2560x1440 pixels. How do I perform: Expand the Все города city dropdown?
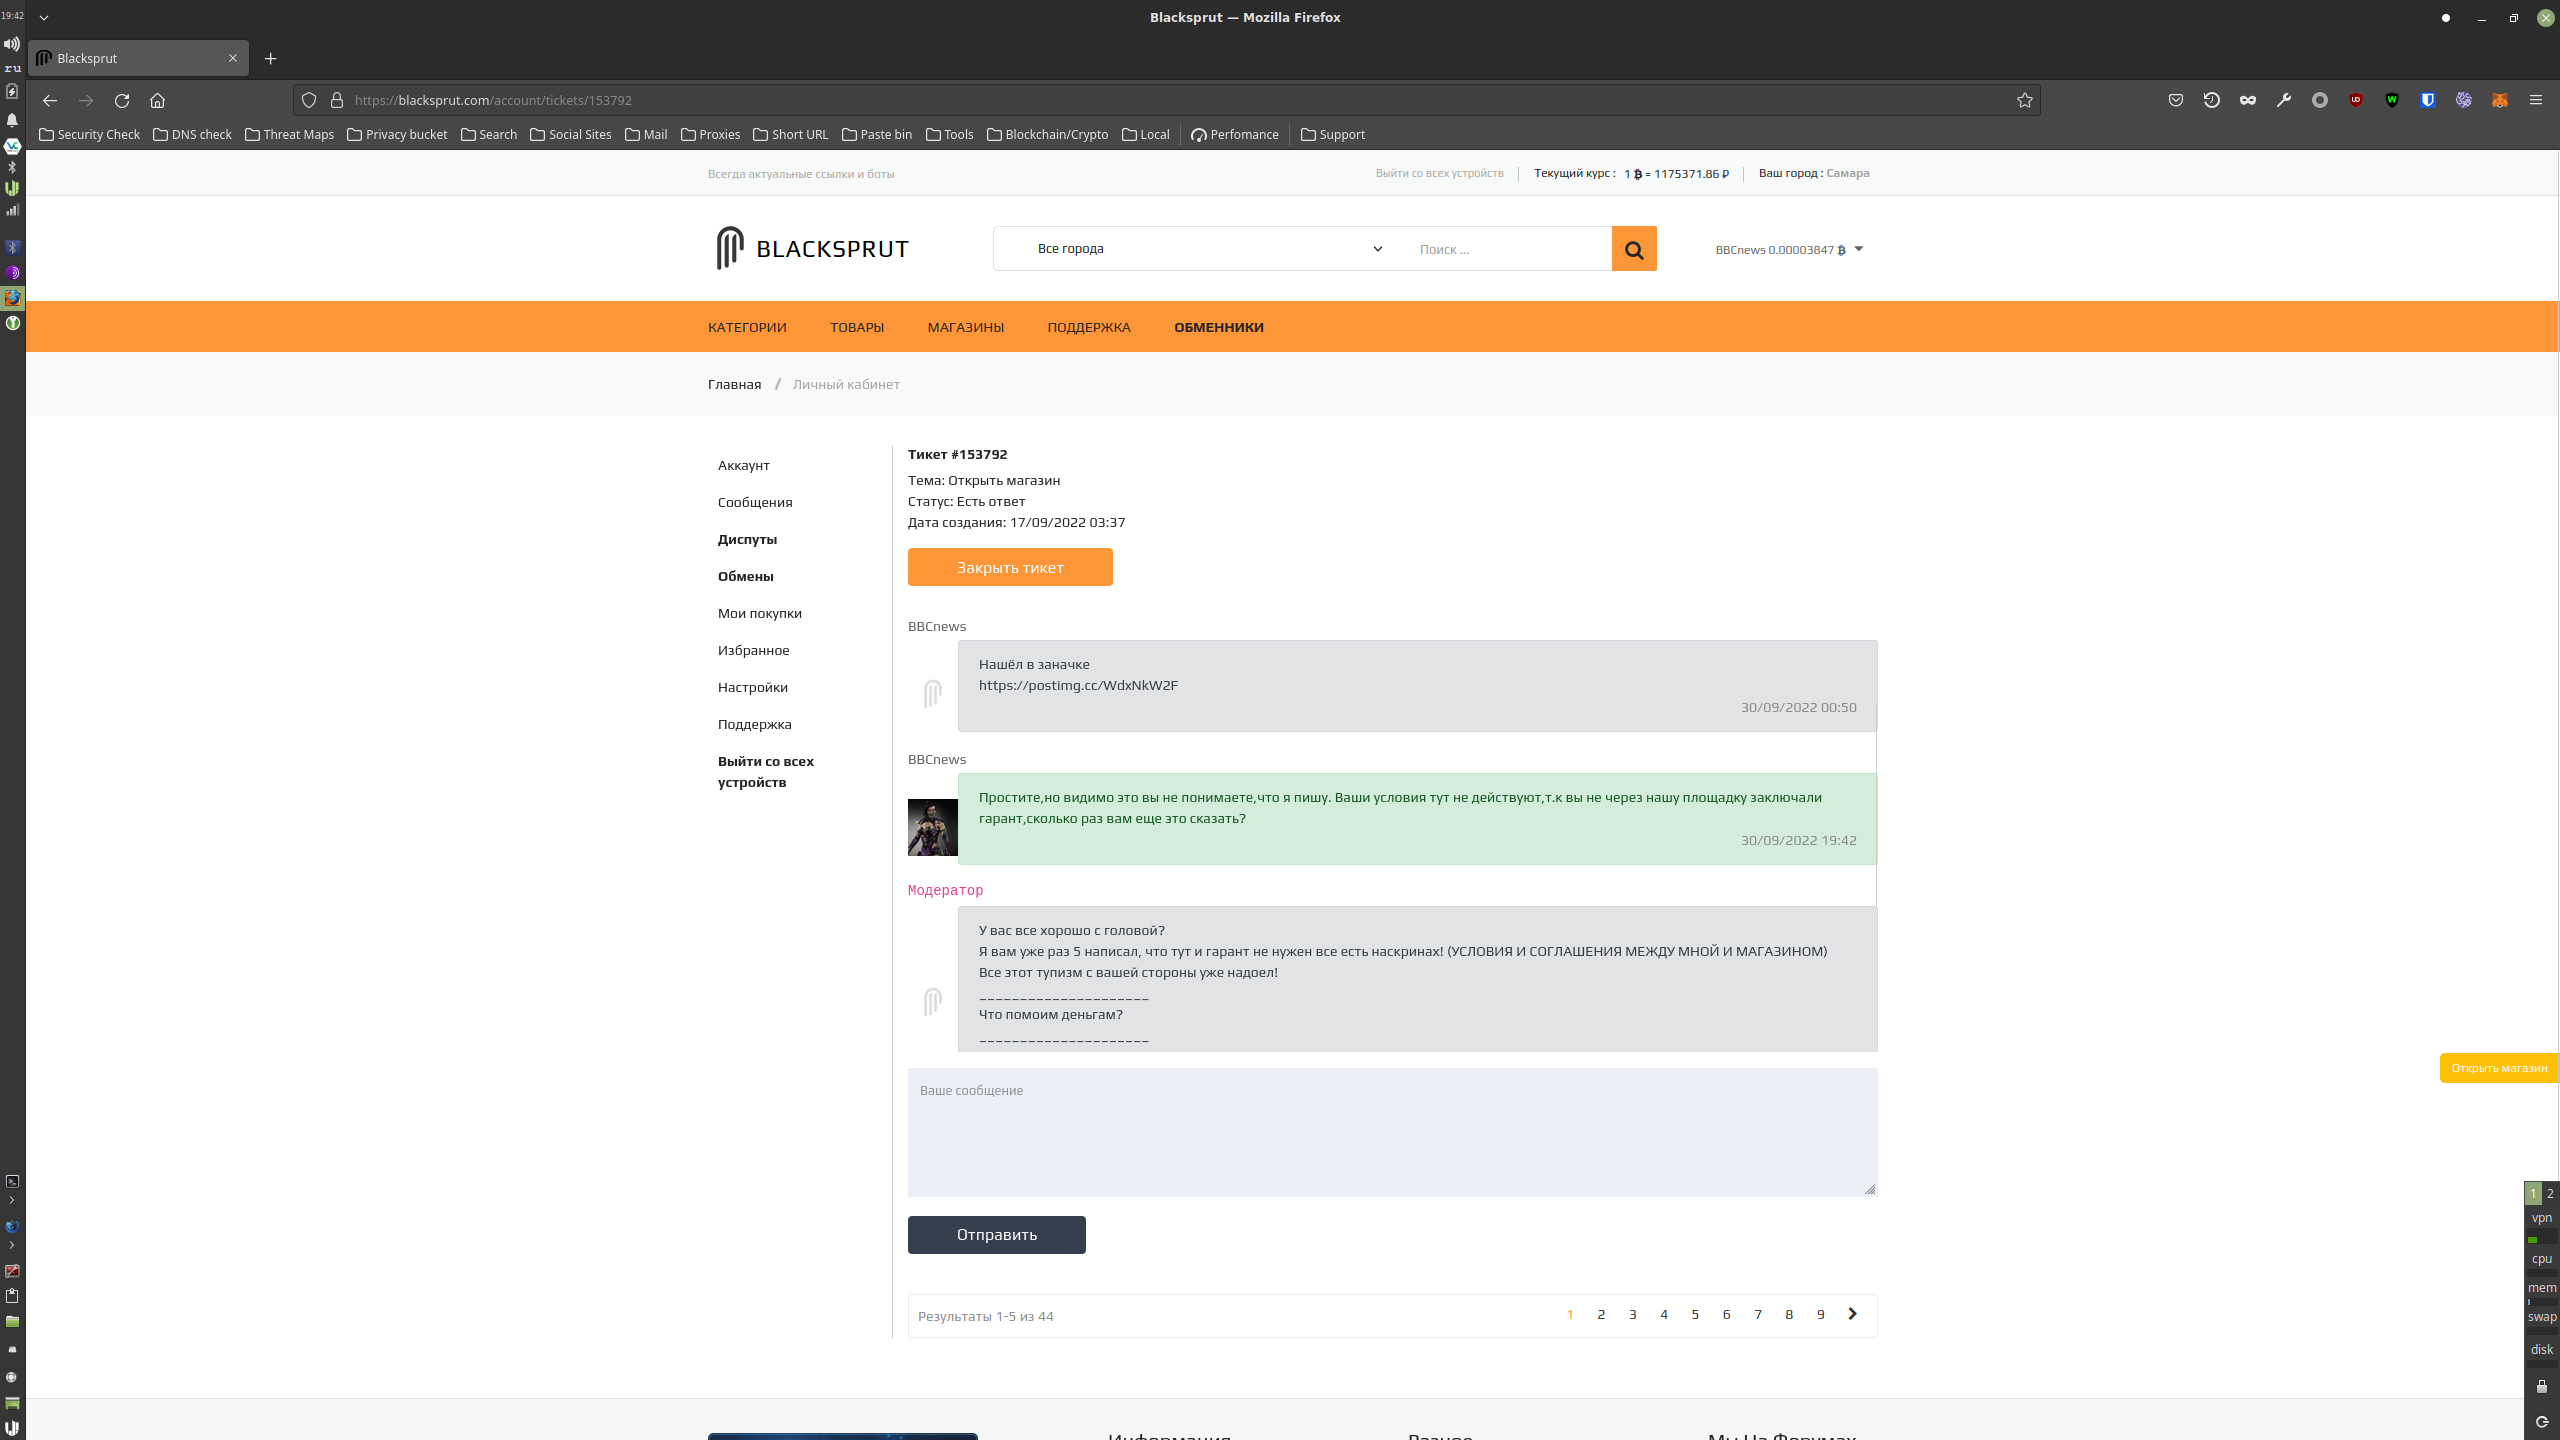pyautogui.click(x=1210, y=248)
